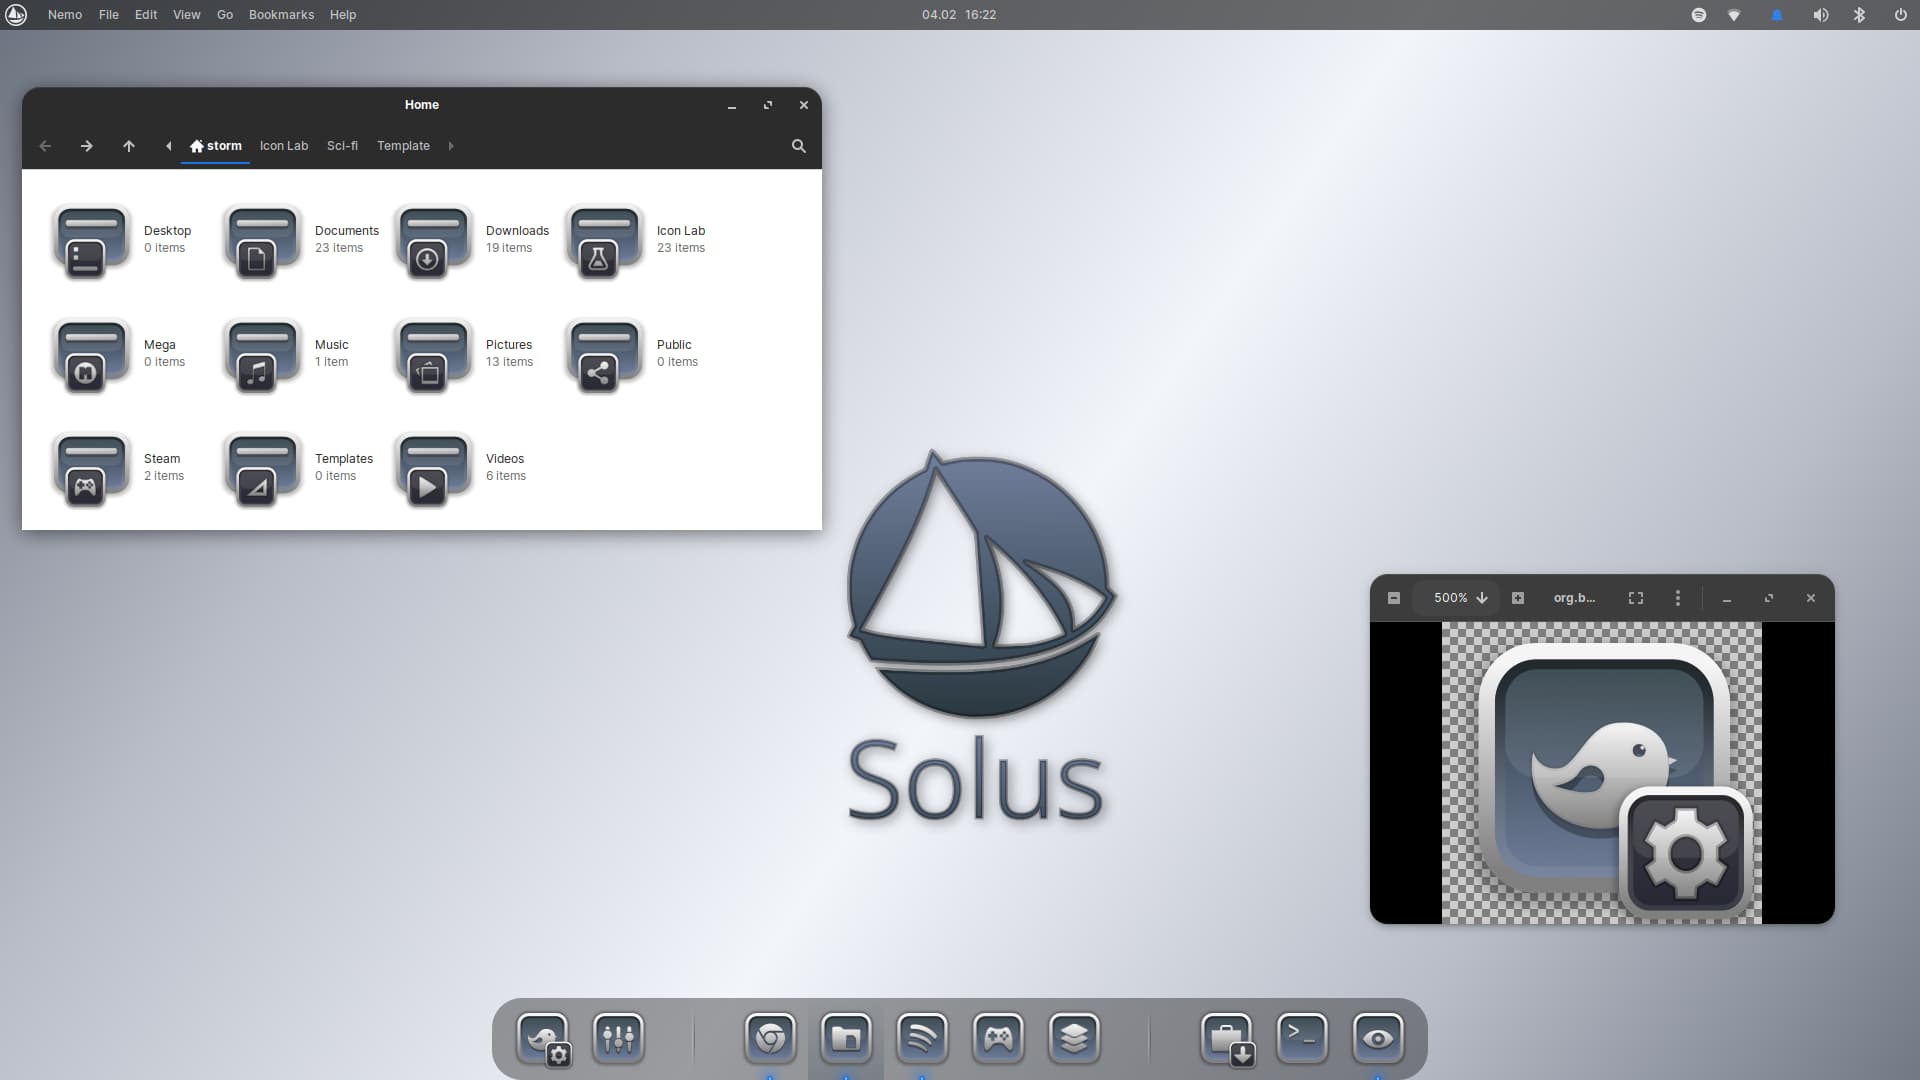Screen dimensions: 1920x1080
Task: Open the Steam folder icon
Action: [90, 469]
